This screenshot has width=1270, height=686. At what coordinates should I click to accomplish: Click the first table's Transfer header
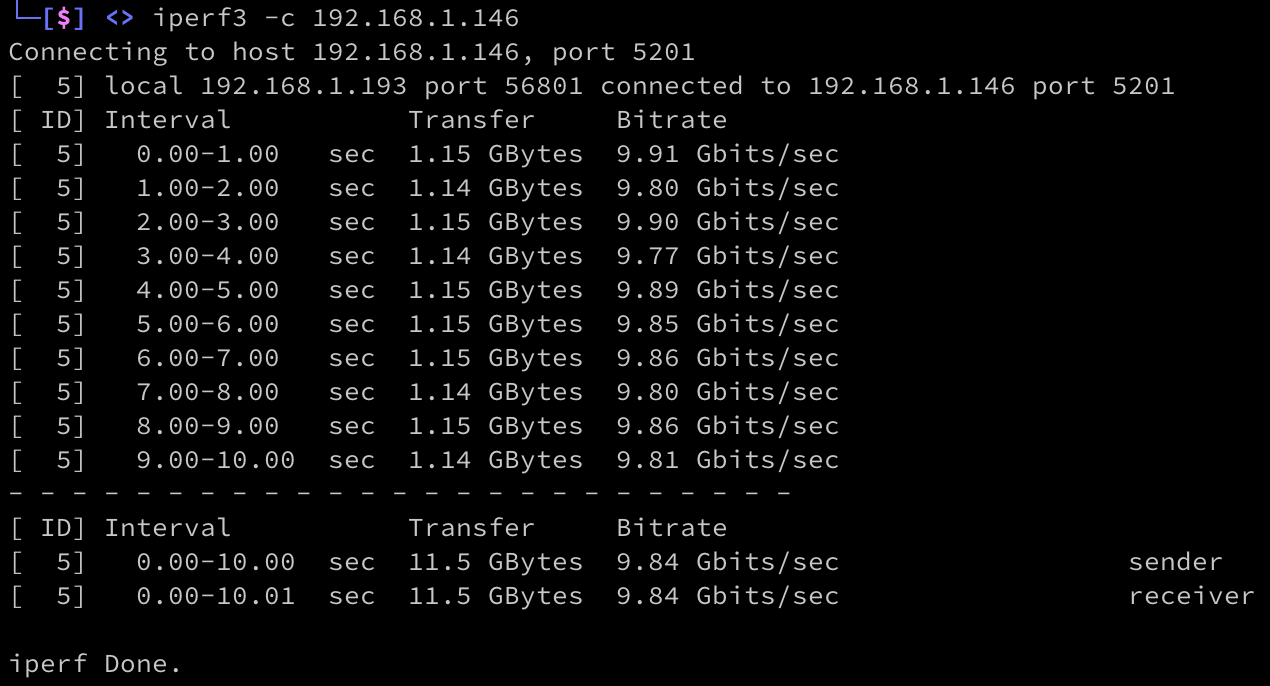coord(472,120)
